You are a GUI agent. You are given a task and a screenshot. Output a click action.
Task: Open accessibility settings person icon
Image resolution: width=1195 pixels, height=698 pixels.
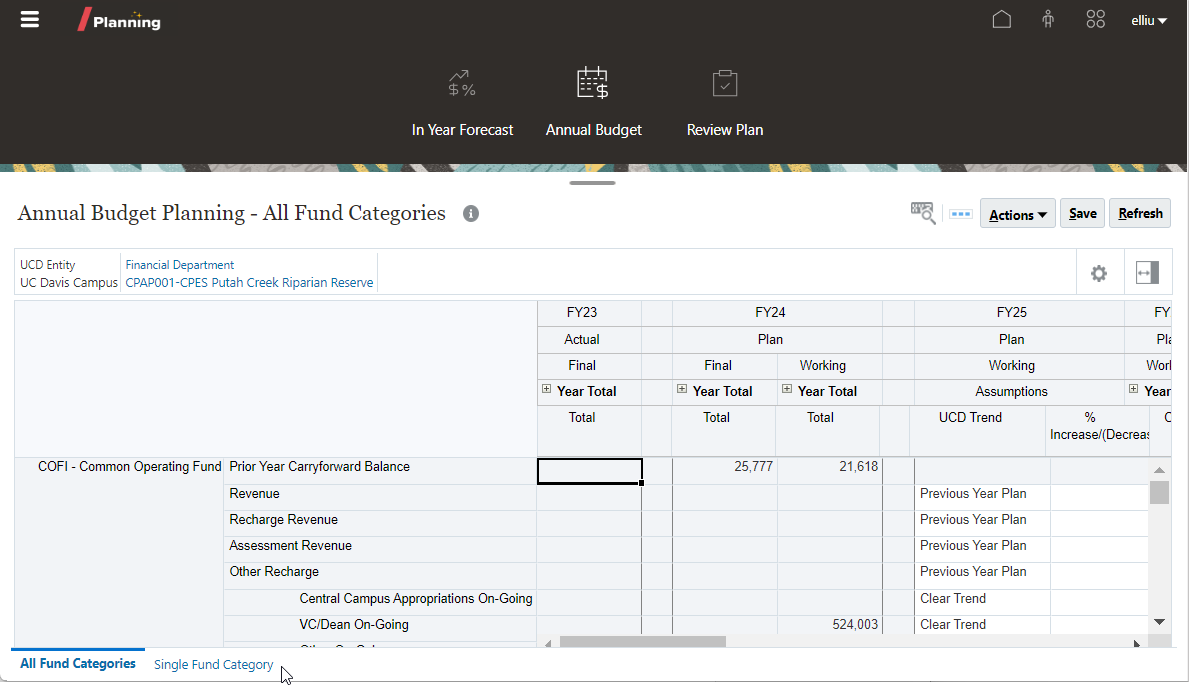coord(1048,18)
